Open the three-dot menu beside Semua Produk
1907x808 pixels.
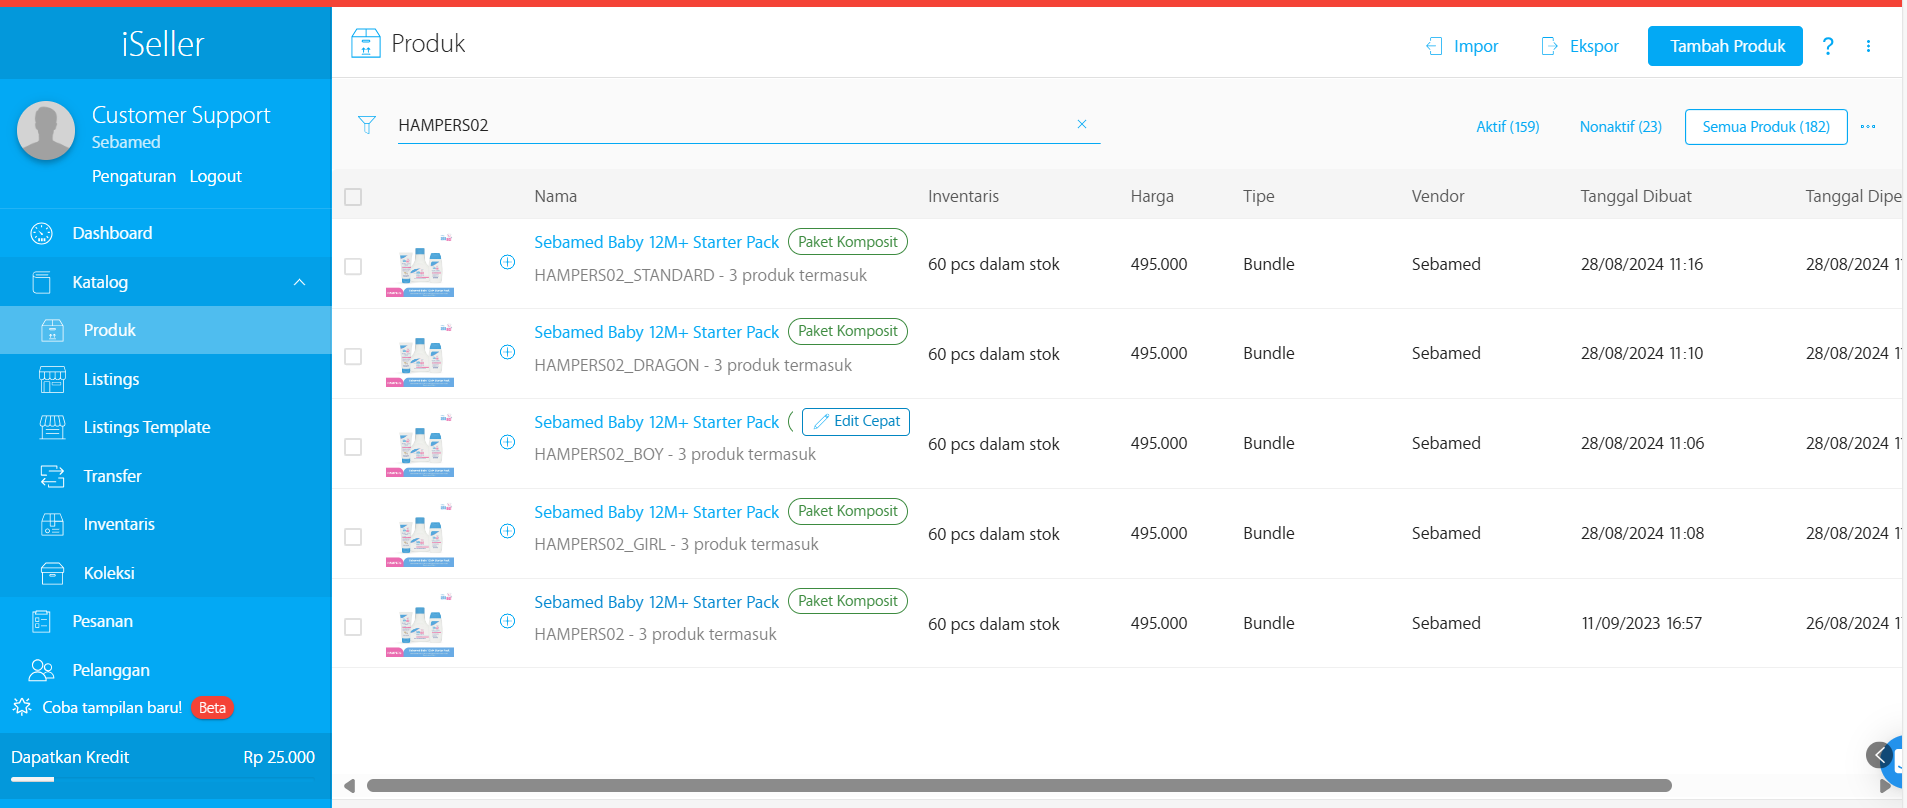1868,126
